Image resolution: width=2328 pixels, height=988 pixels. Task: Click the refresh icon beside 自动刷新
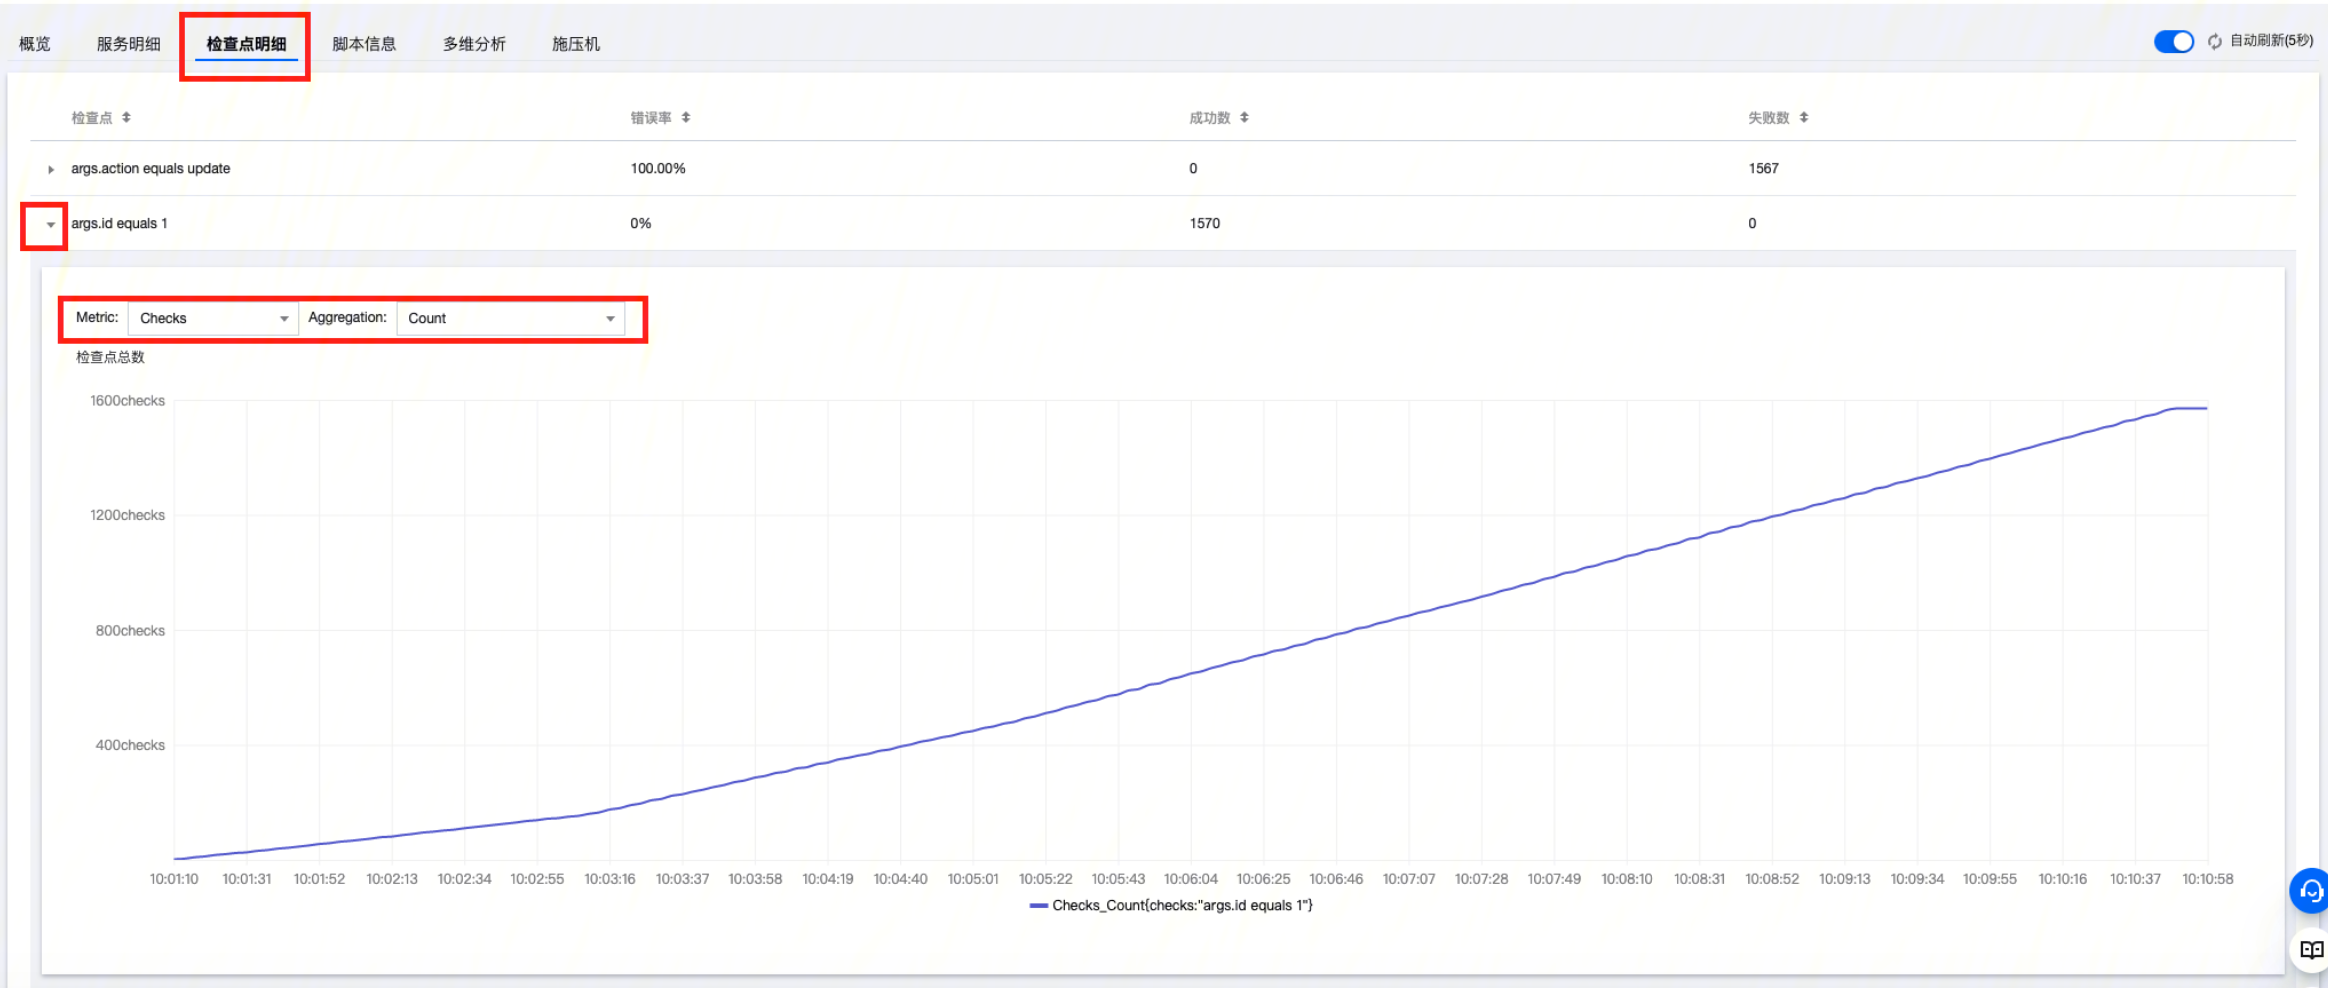[2215, 42]
